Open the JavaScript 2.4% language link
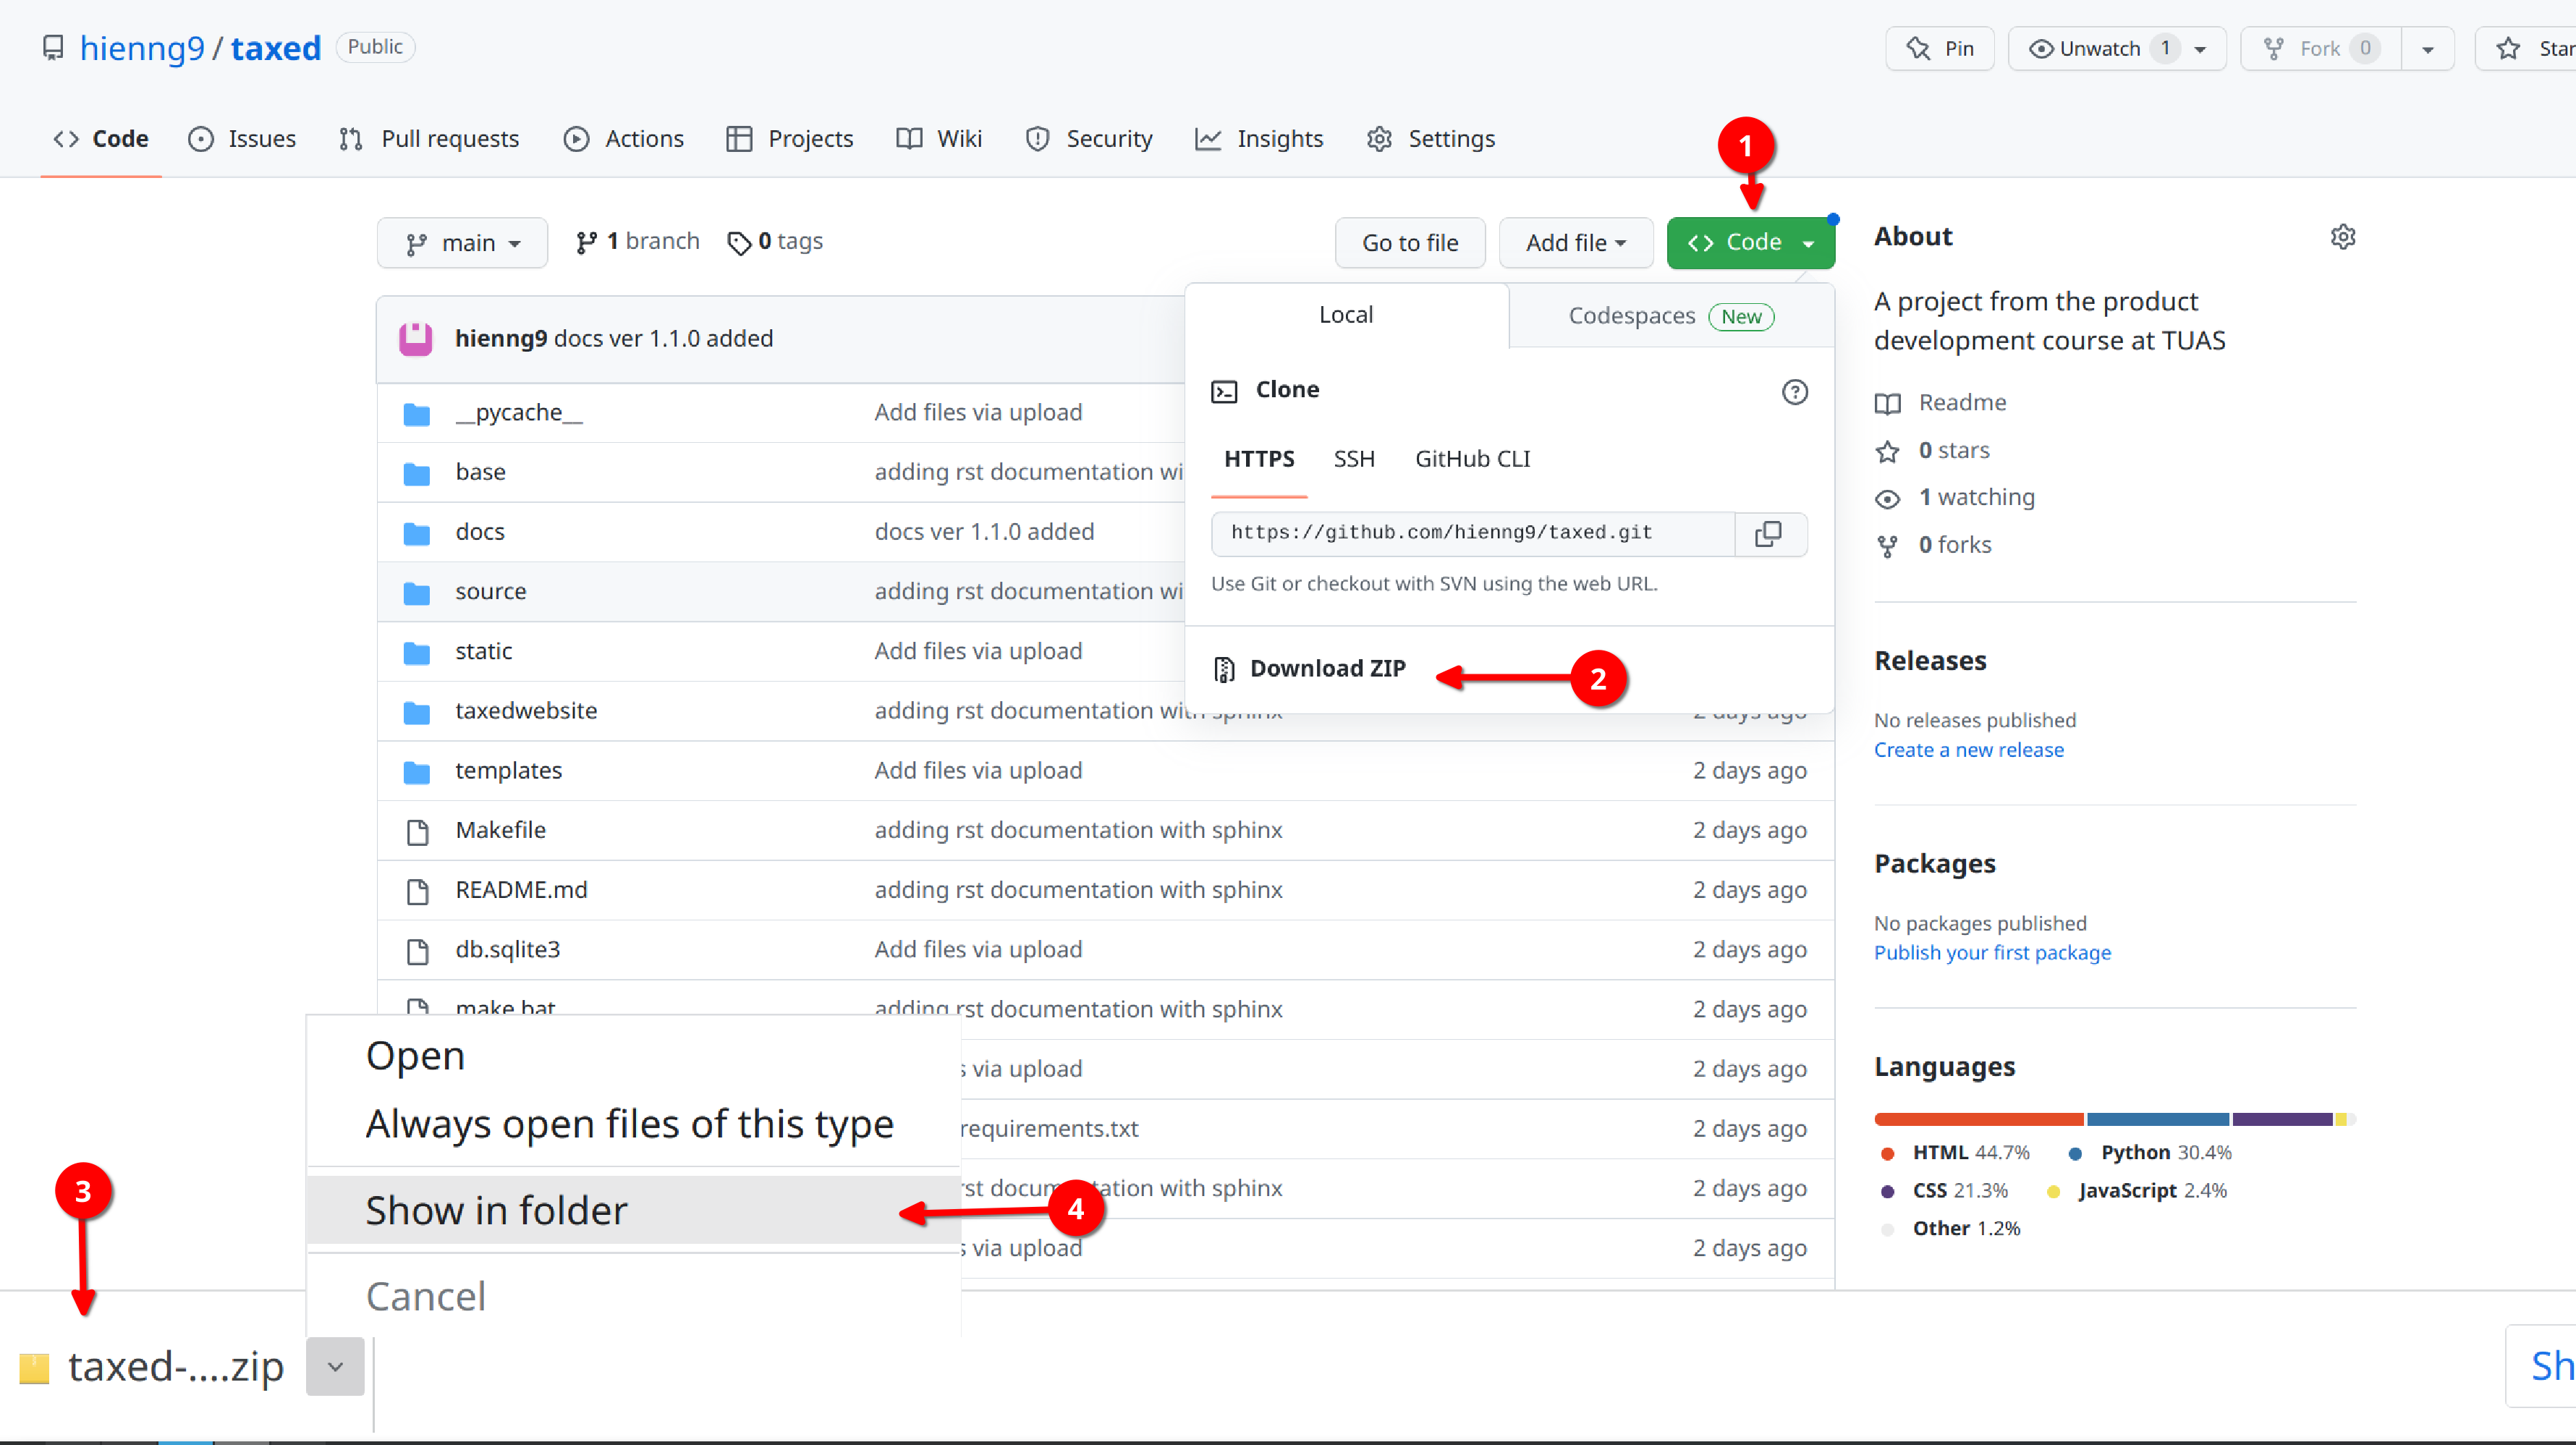Screen dimensions: 2576x1445 [x=2138, y=1191]
